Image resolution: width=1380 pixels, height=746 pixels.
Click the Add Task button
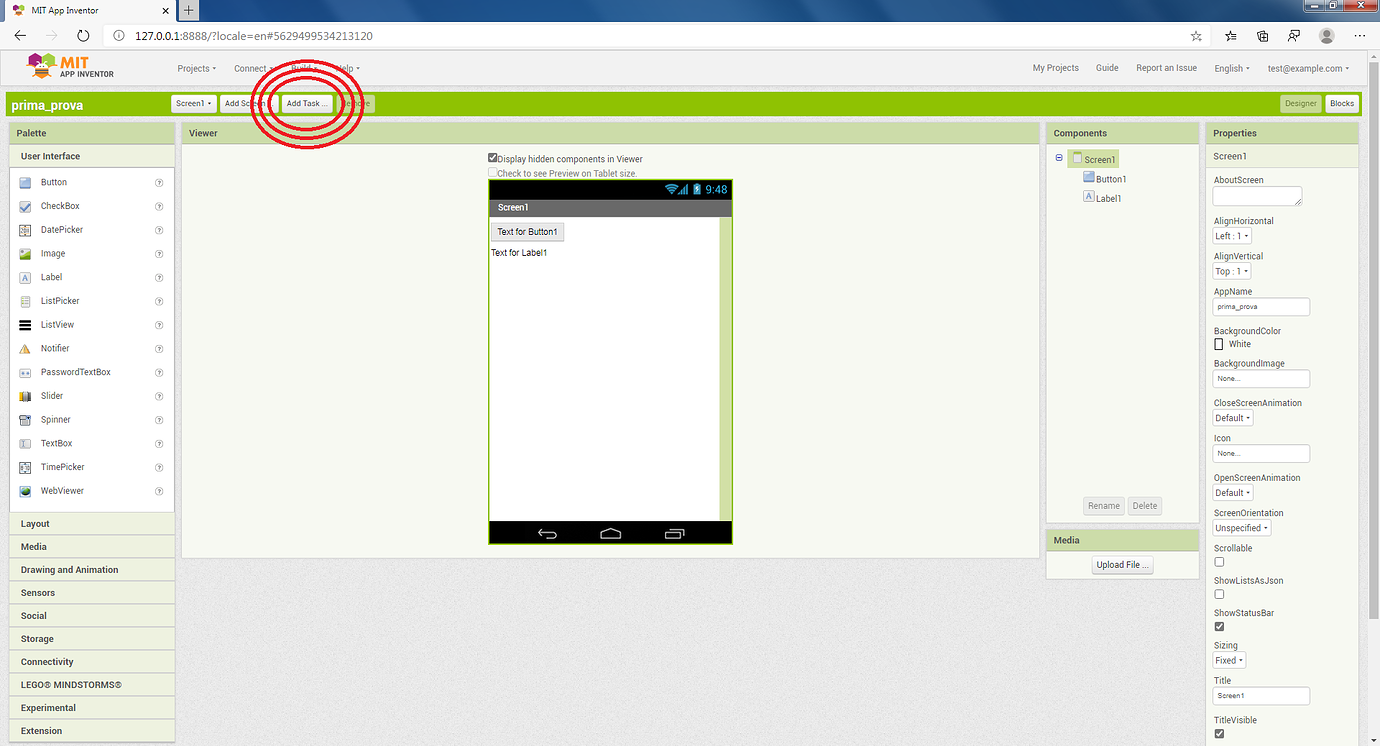point(306,103)
